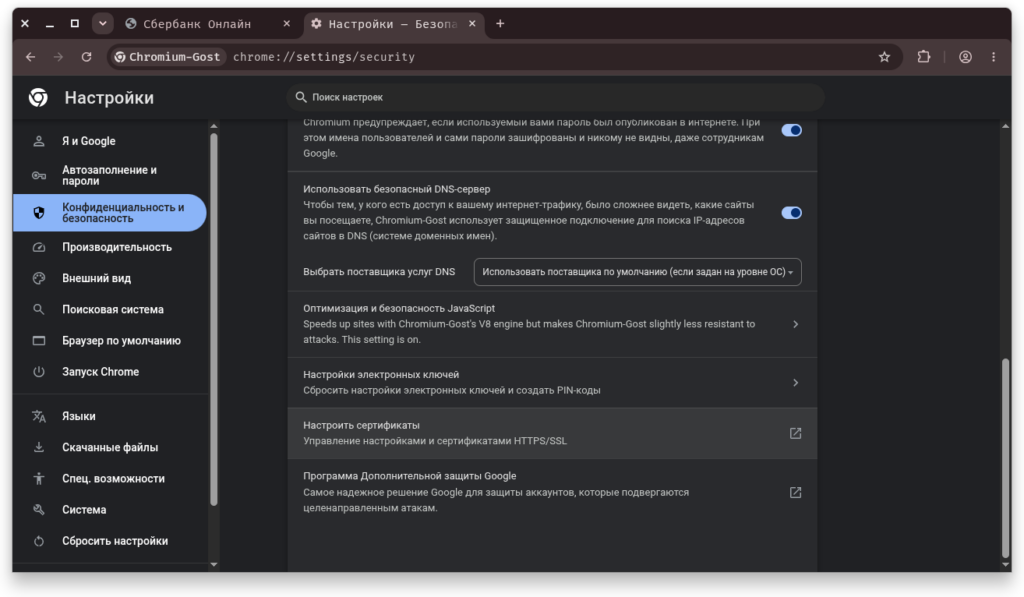Open the DNS provider dropdown

(x=637, y=272)
